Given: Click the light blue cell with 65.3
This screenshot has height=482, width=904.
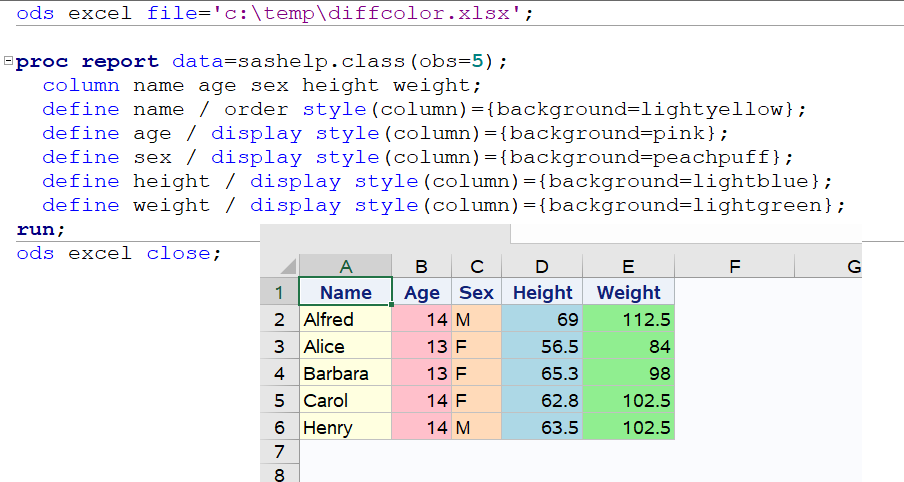Looking at the screenshot, I should 542,374.
